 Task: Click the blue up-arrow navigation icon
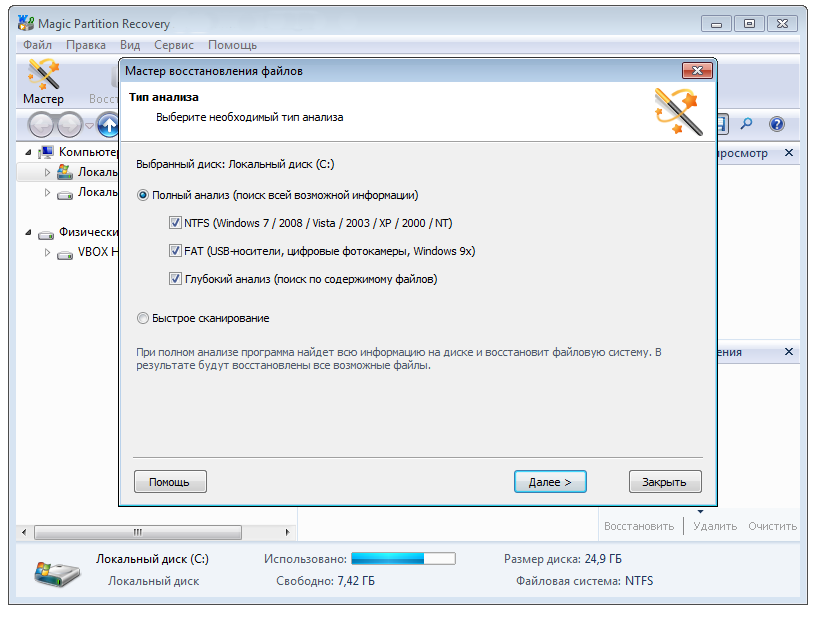coord(108,125)
